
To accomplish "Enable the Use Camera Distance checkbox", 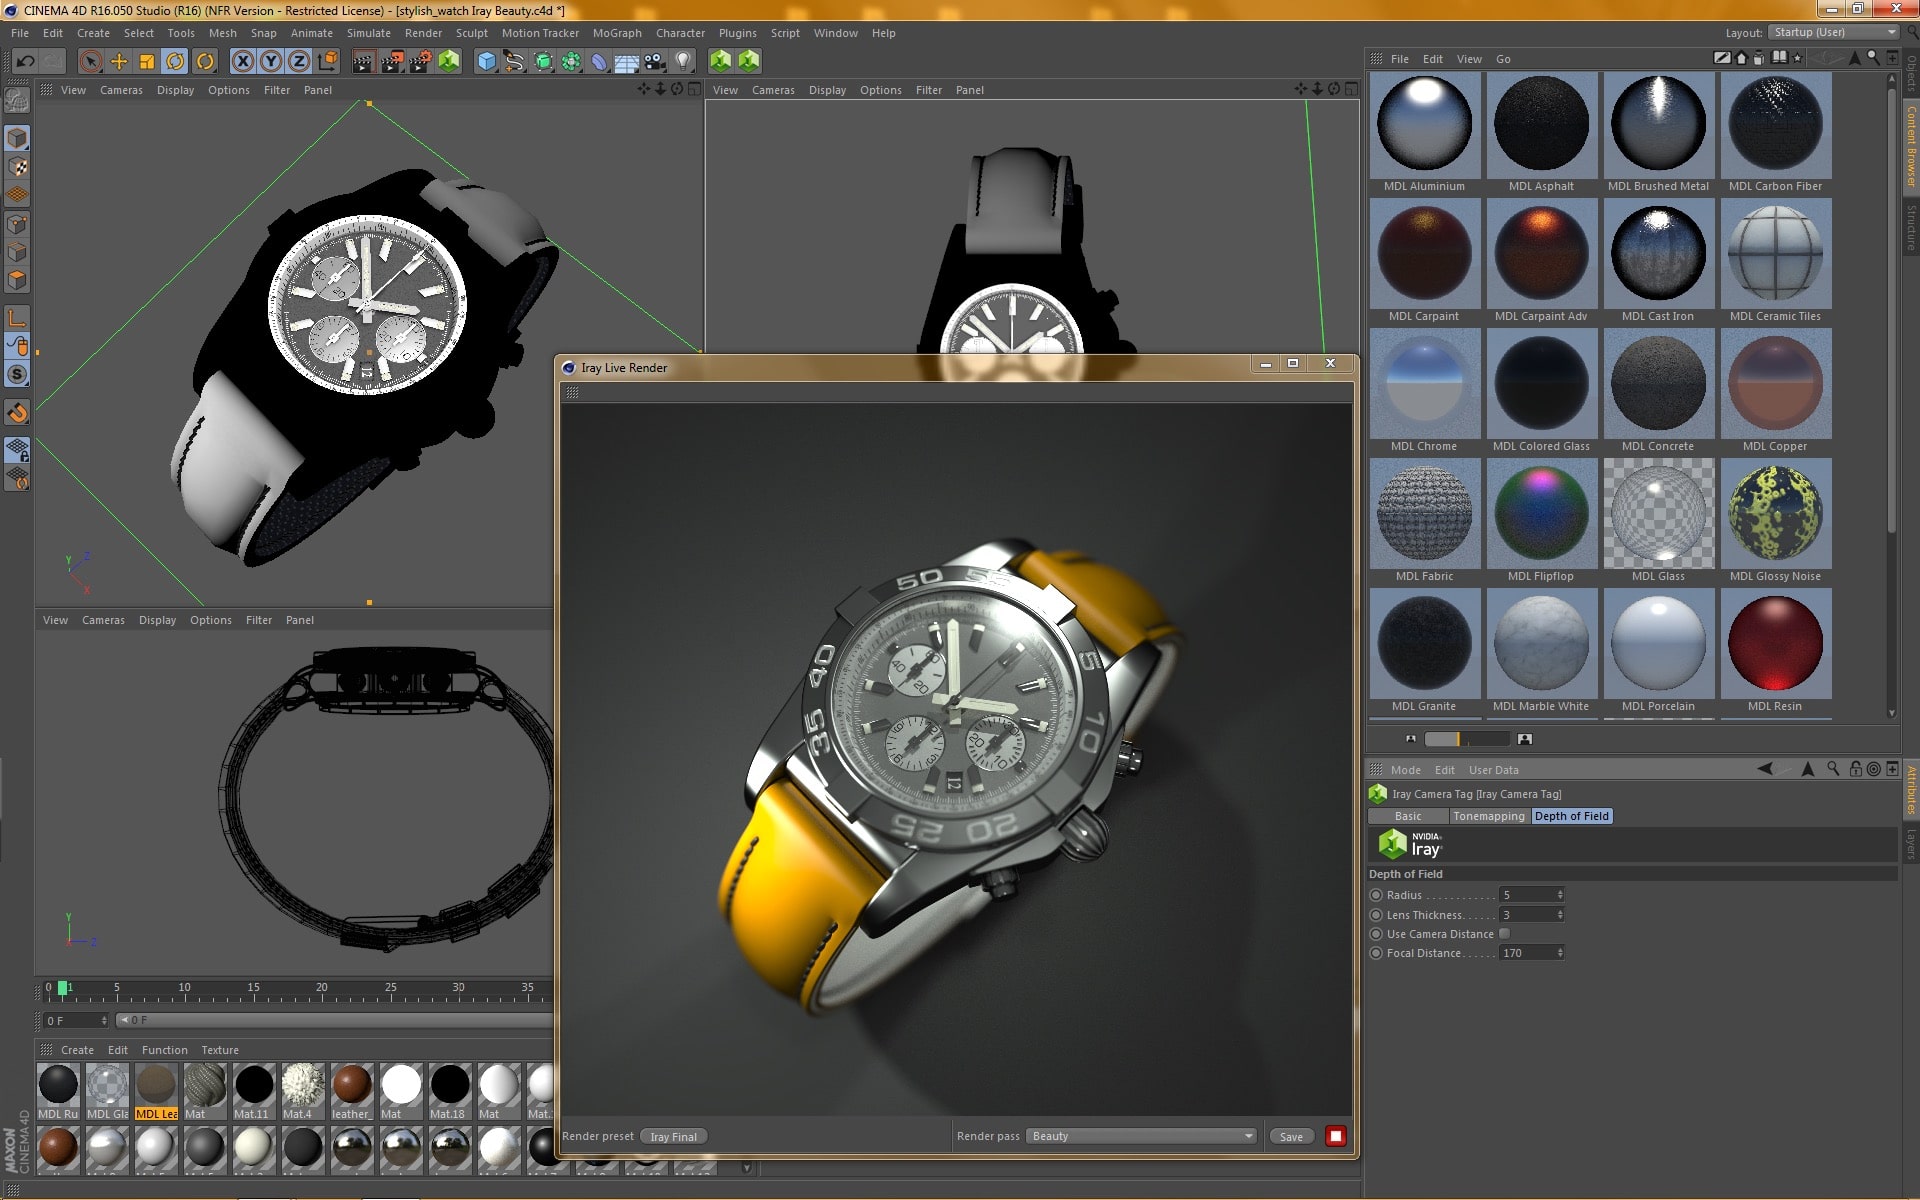I will [1504, 934].
